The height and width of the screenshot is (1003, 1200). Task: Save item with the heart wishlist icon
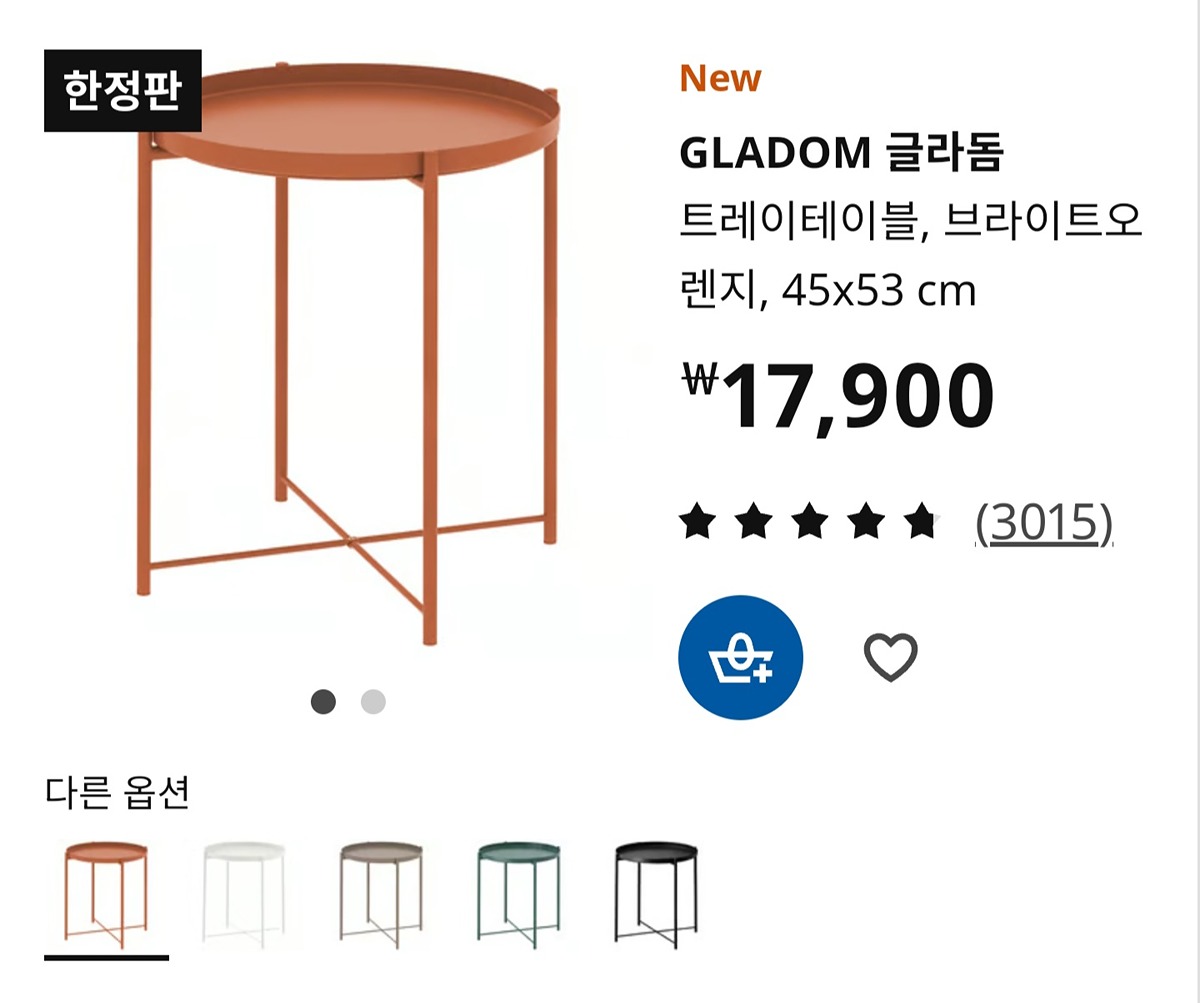click(x=890, y=657)
